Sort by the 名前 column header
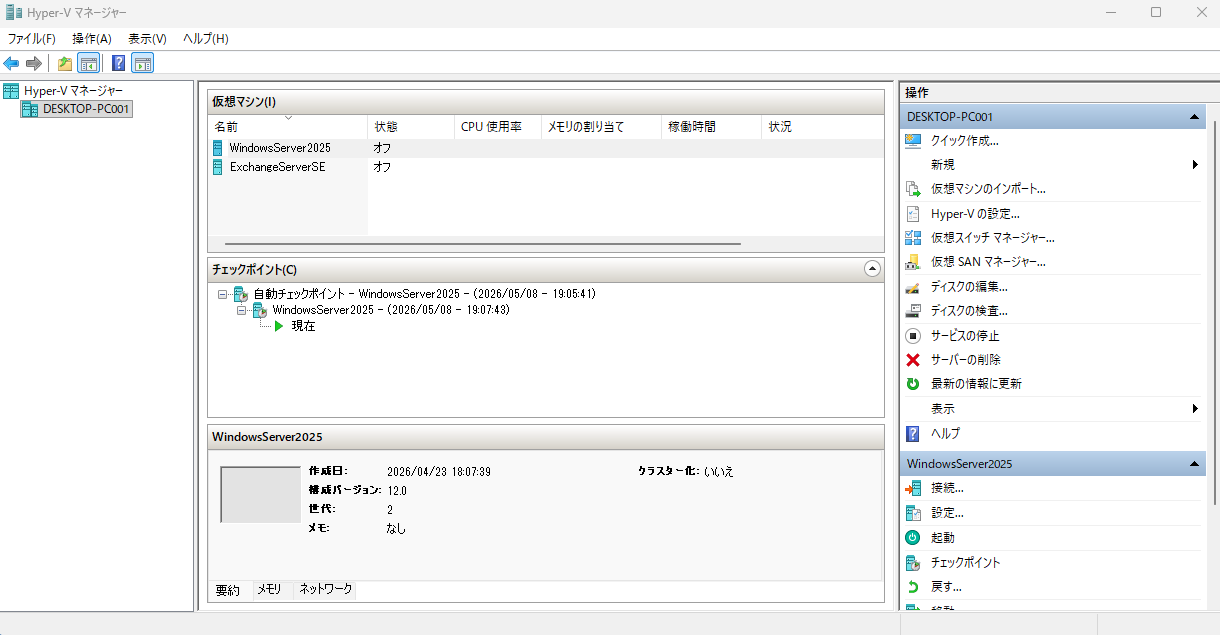The image size is (1220, 635). point(288,127)
